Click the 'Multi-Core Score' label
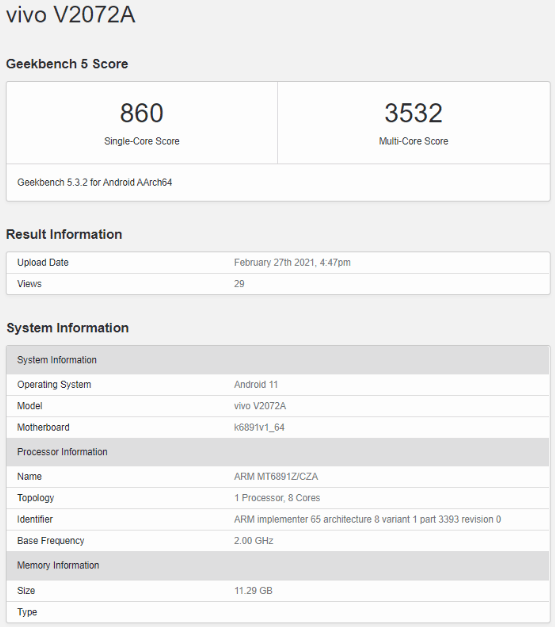555x627 pixels. pyautogui.click(x=413, y=141)
